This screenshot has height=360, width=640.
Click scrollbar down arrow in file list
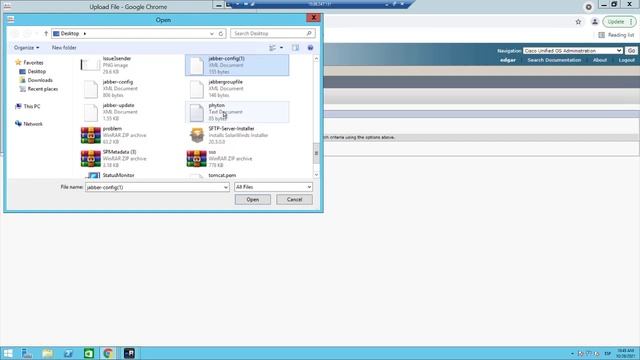[316, 175]
